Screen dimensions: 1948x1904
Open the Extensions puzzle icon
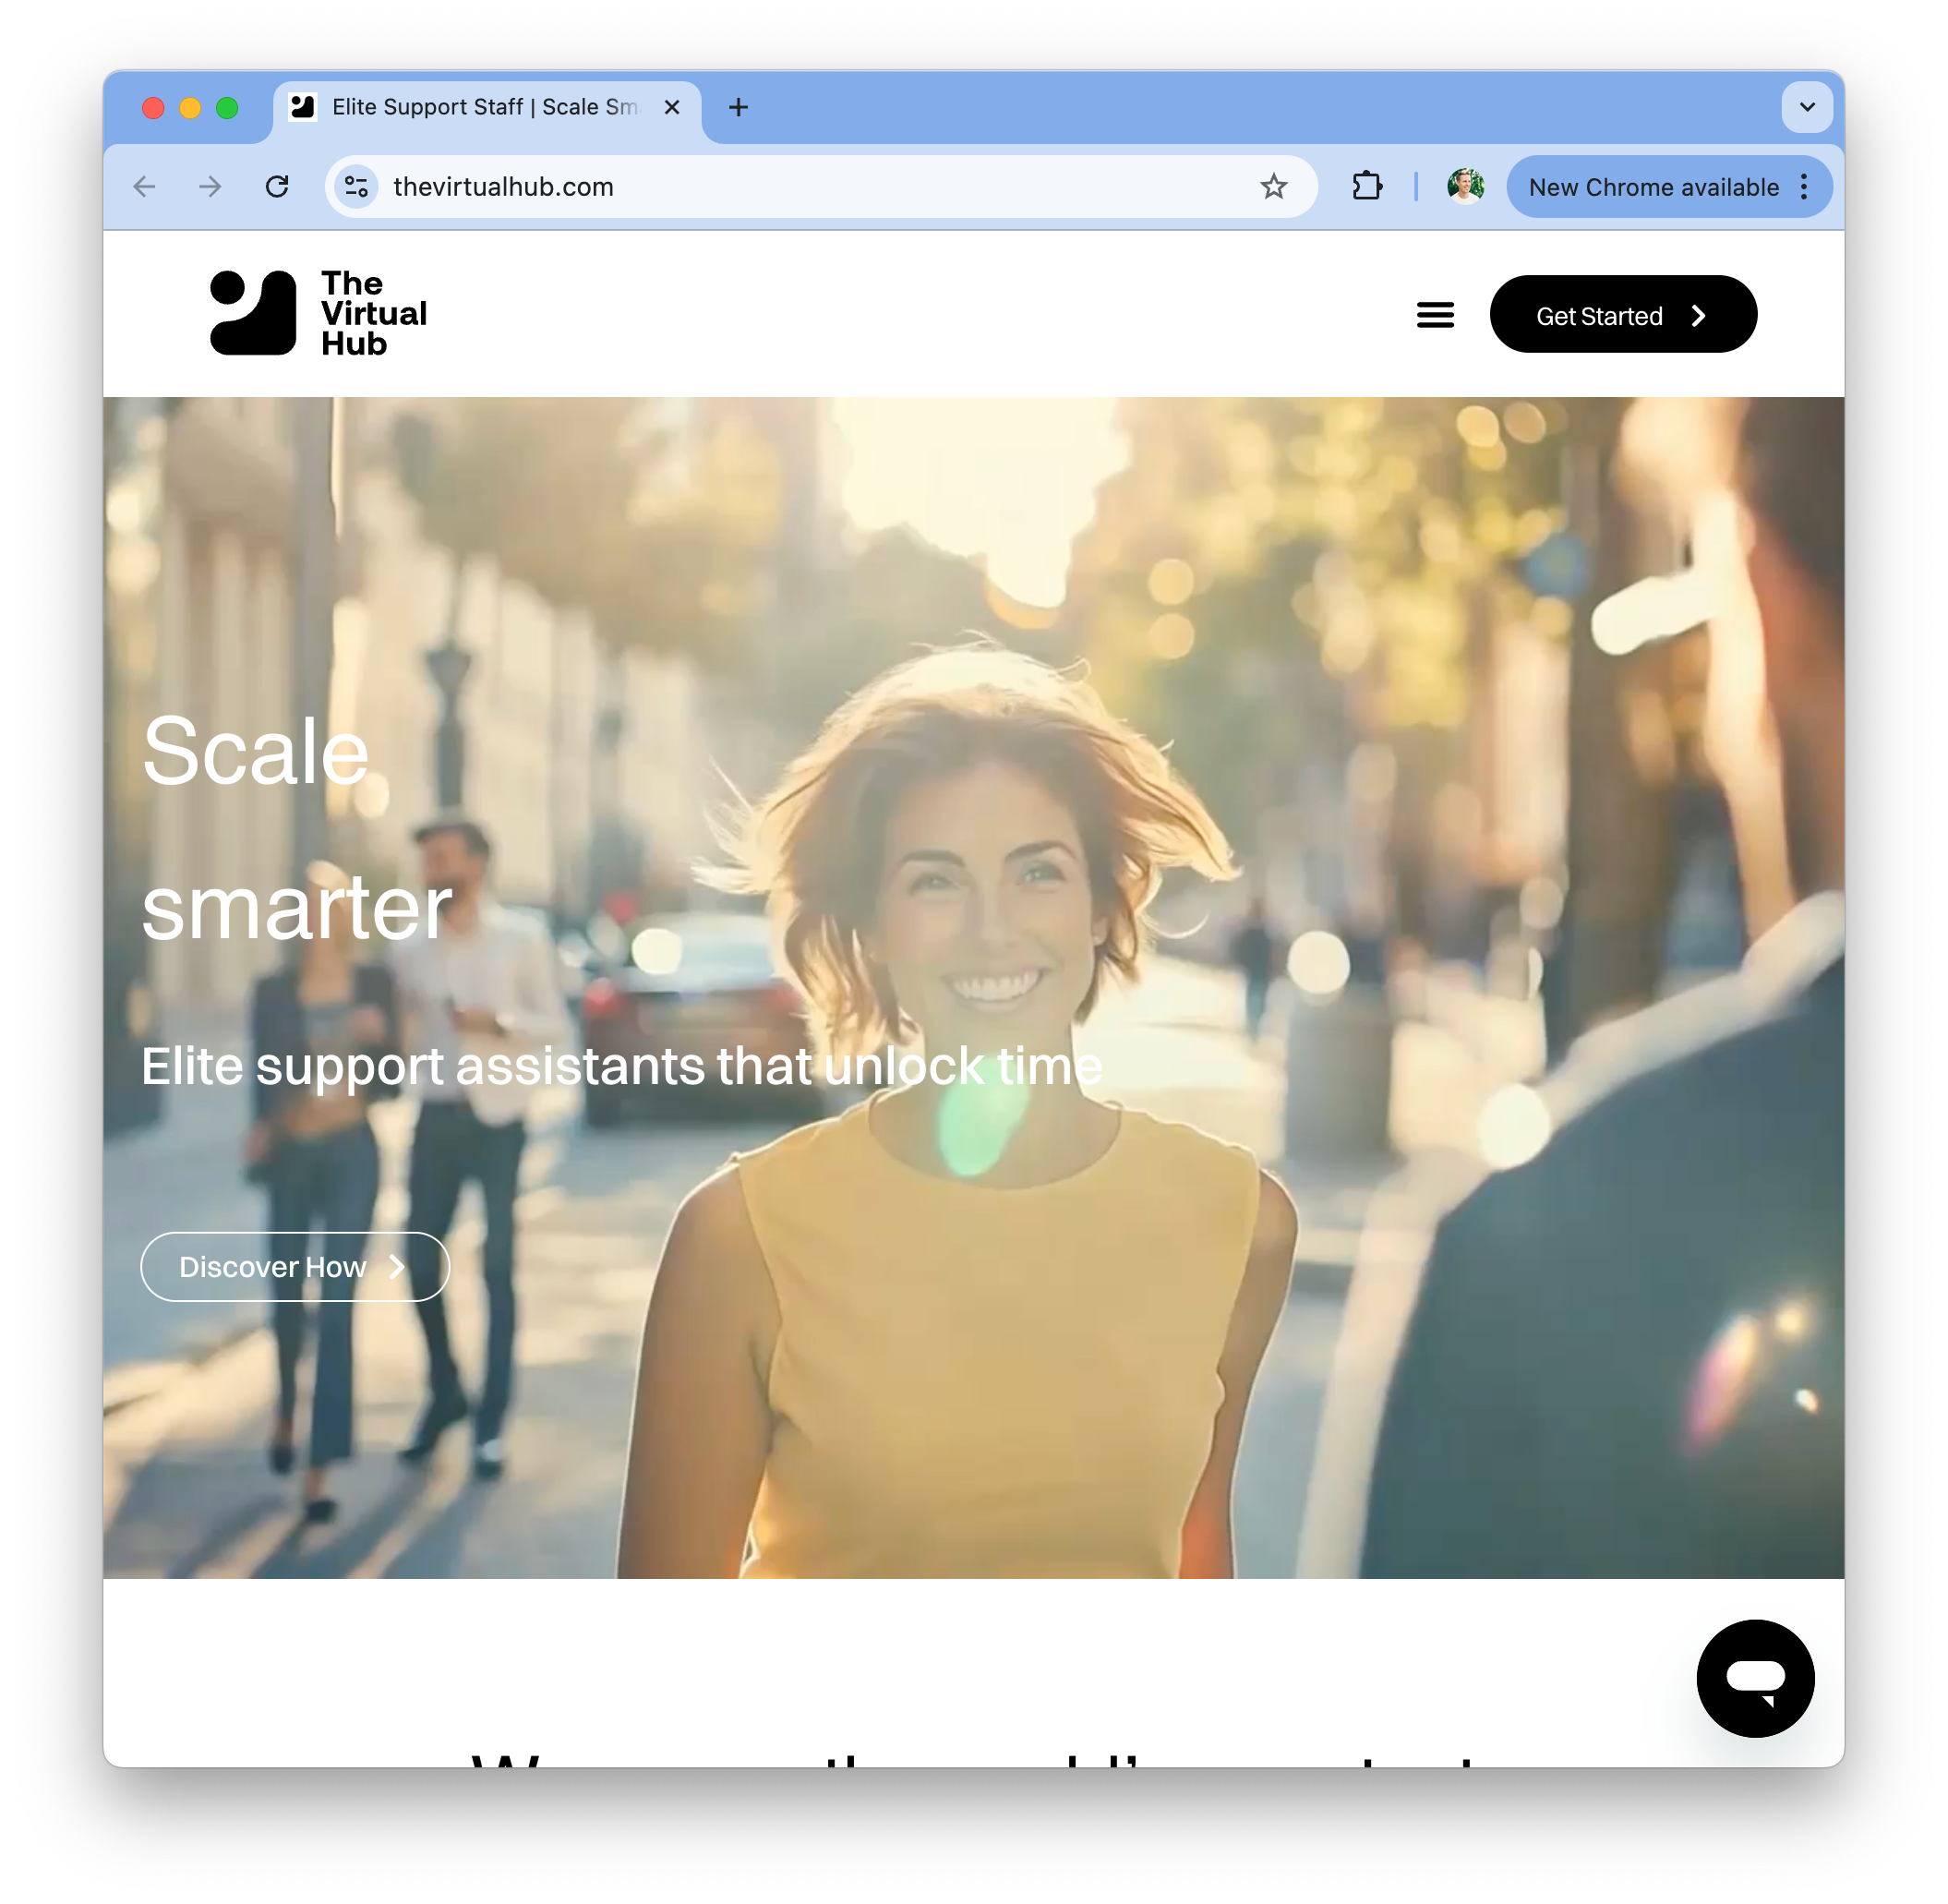1366,187
